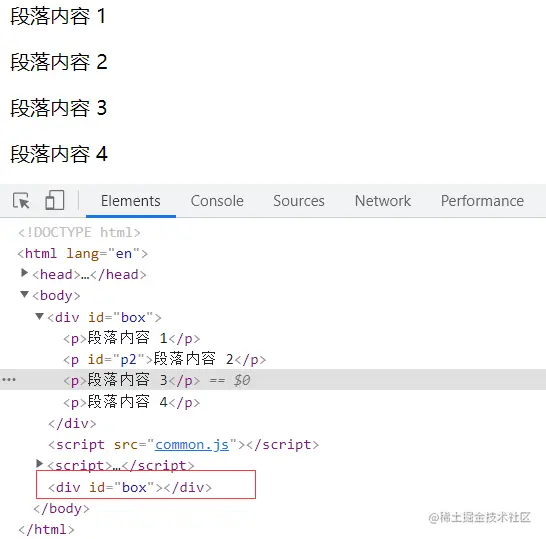Open the common.js source link
This screenshot has height=539, width=546.
(x=192, y=445)
